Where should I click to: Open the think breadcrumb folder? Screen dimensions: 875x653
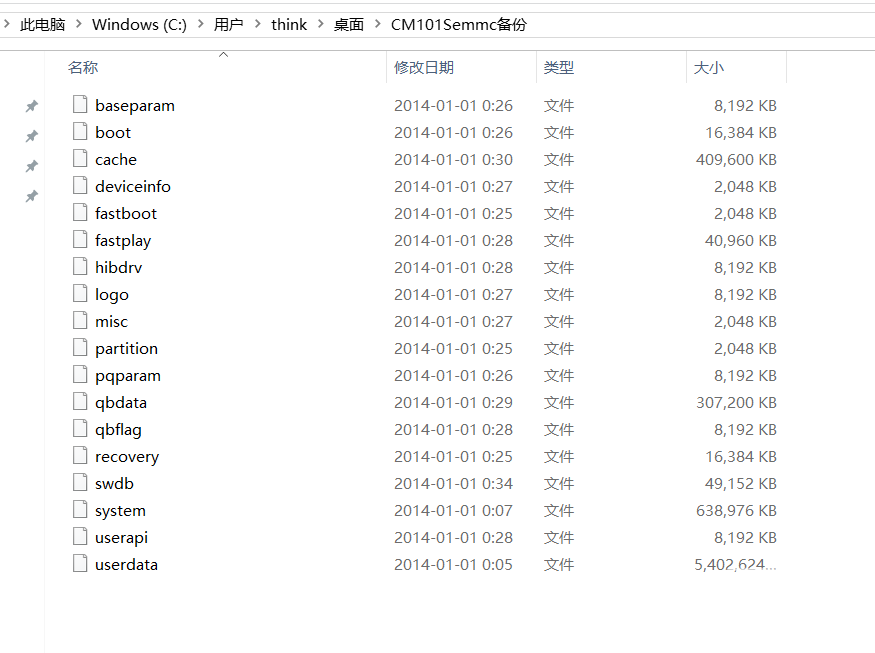(x=289, y=25)
